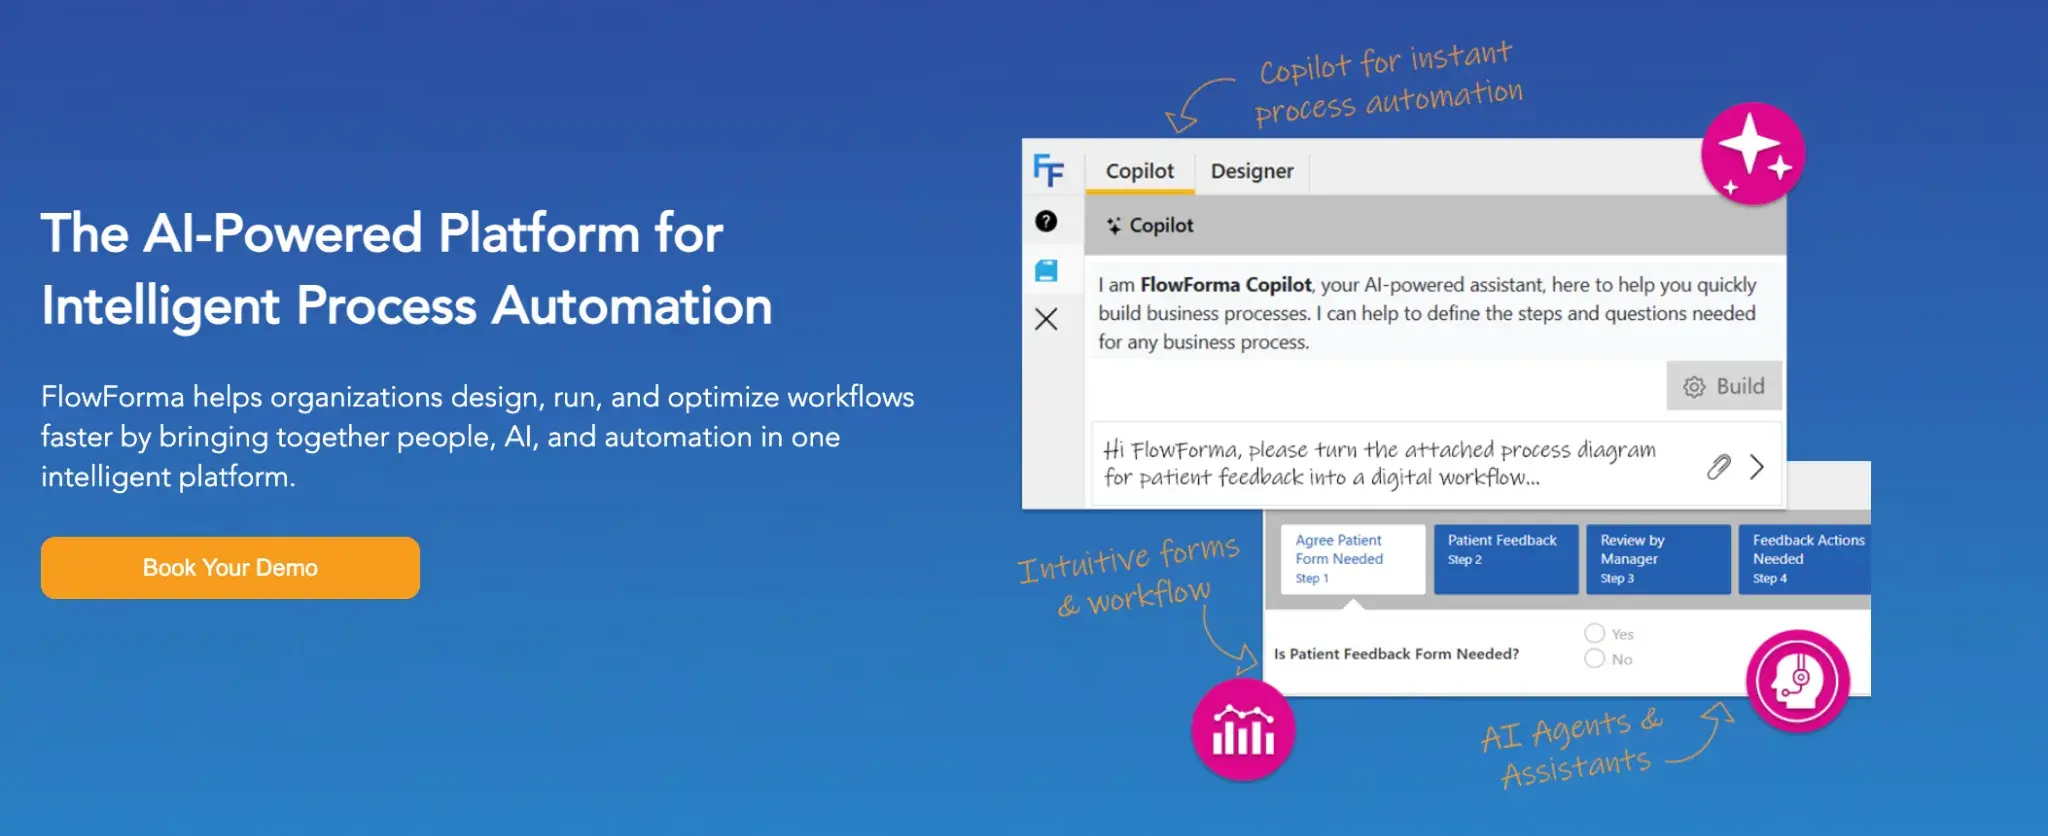The height and width of the screenshot is (836, 2048).
Task: Select the No radio option
Action: 1595,658
